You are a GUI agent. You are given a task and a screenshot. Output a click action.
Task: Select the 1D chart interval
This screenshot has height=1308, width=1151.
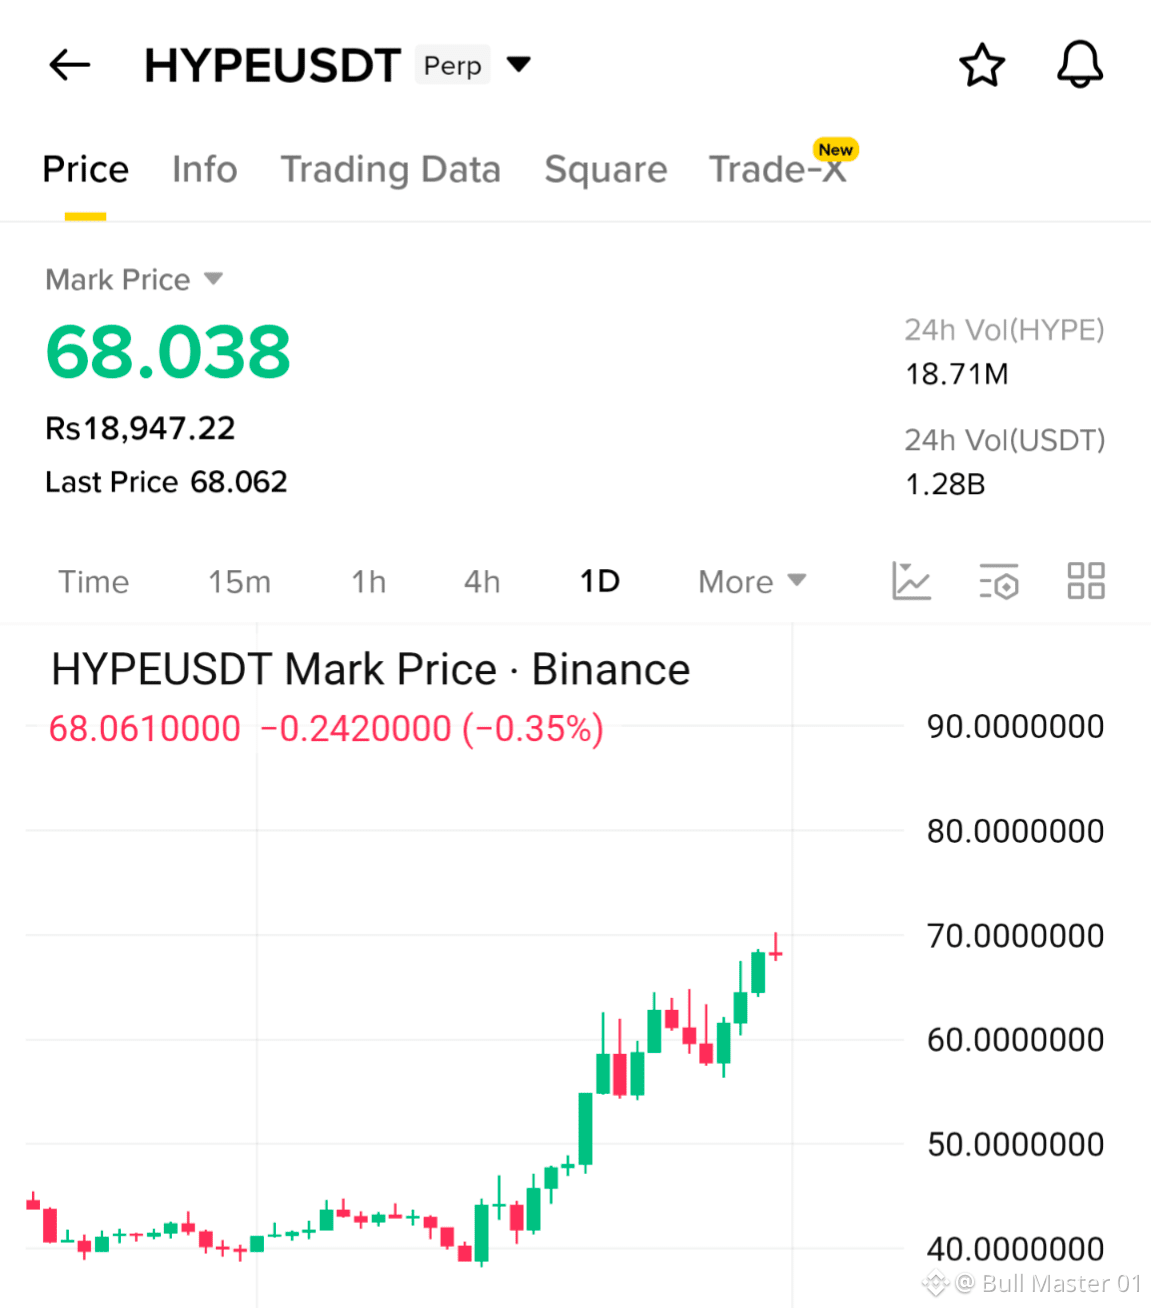[600, 581]
